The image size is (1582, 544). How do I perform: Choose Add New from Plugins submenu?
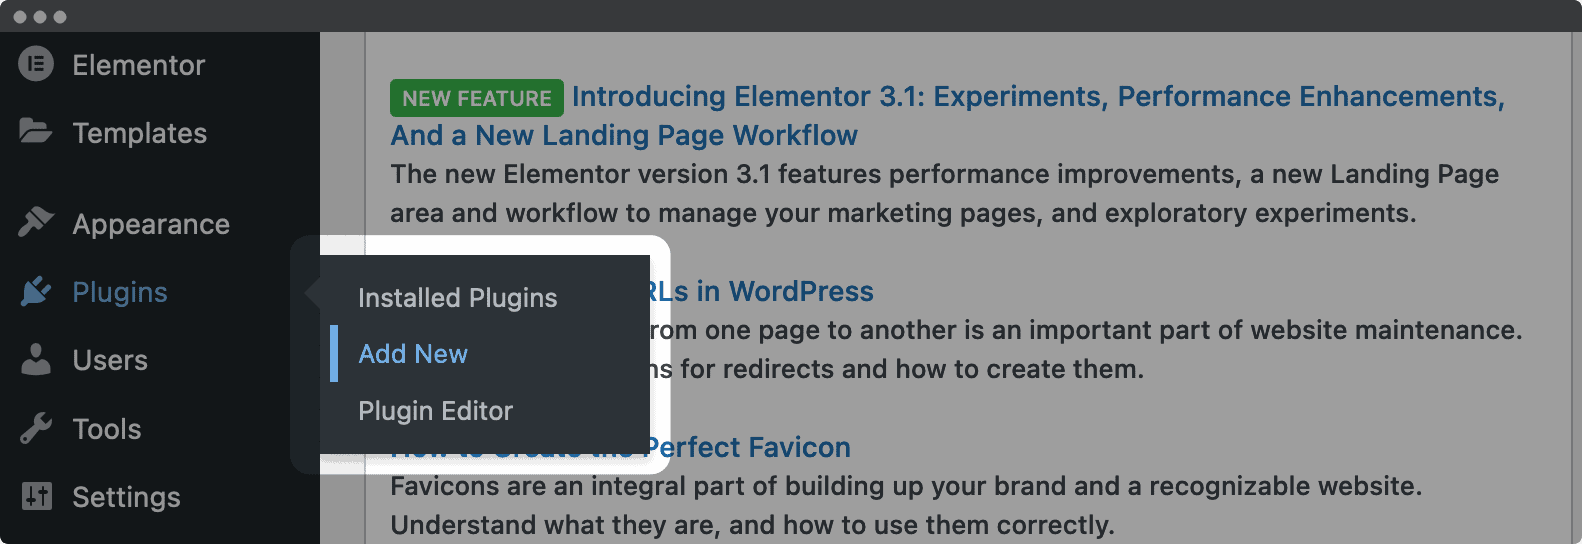pyautogui.click(x=413, y=354)
